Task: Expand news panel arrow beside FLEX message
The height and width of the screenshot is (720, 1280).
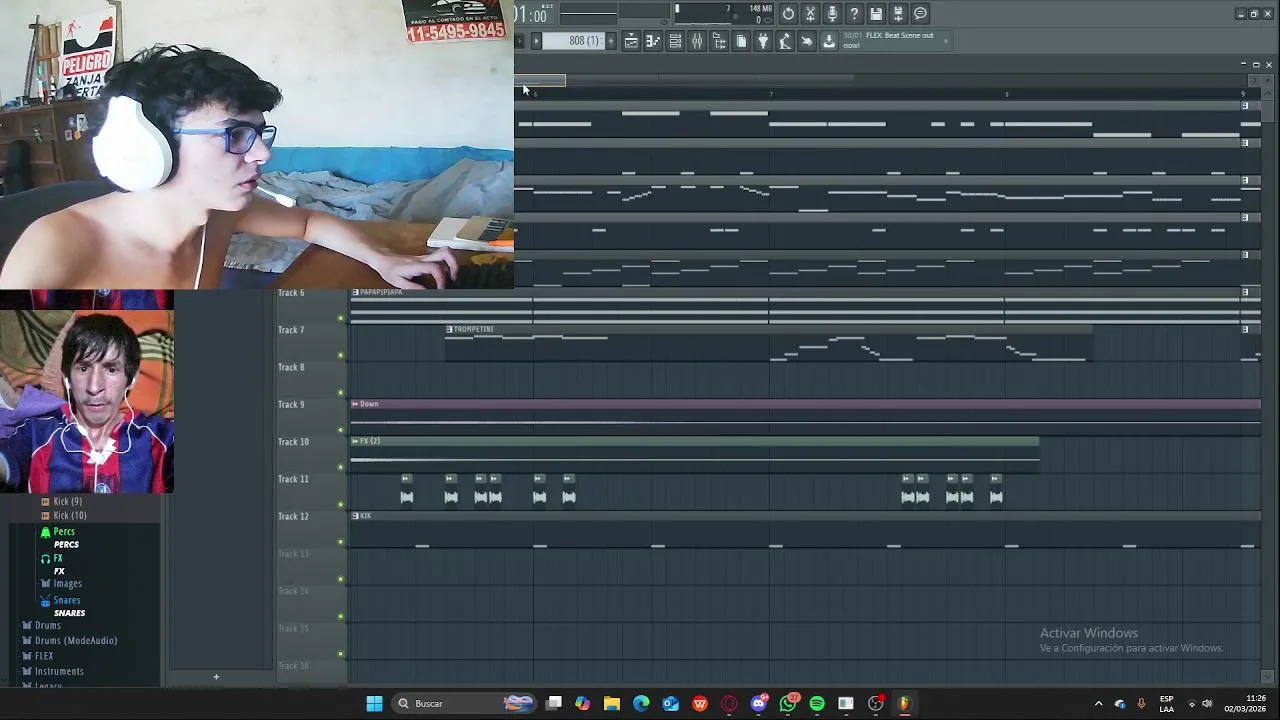Action: click(x=946, y=41)
